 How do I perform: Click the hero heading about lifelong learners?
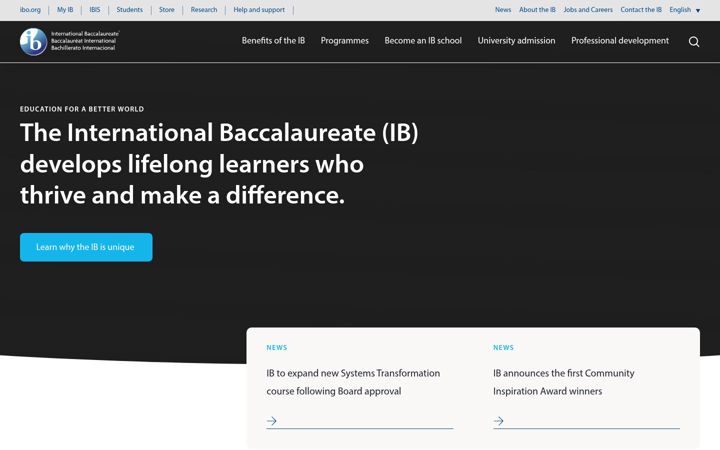point(219,163)
